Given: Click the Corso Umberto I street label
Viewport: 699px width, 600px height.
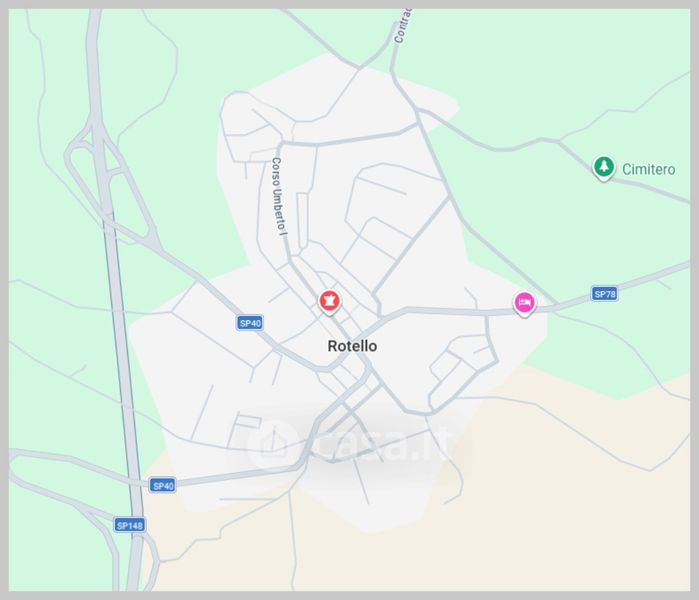Looking at the screenshot, I should (280, 195).
